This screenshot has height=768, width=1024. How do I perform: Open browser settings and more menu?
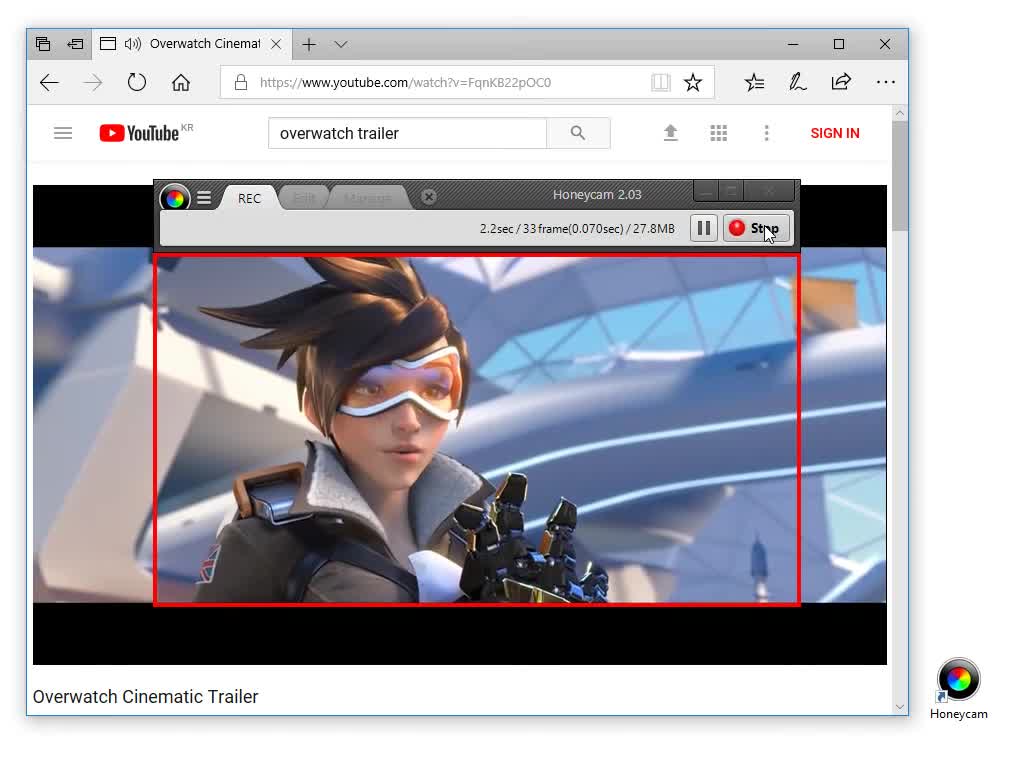886,82
